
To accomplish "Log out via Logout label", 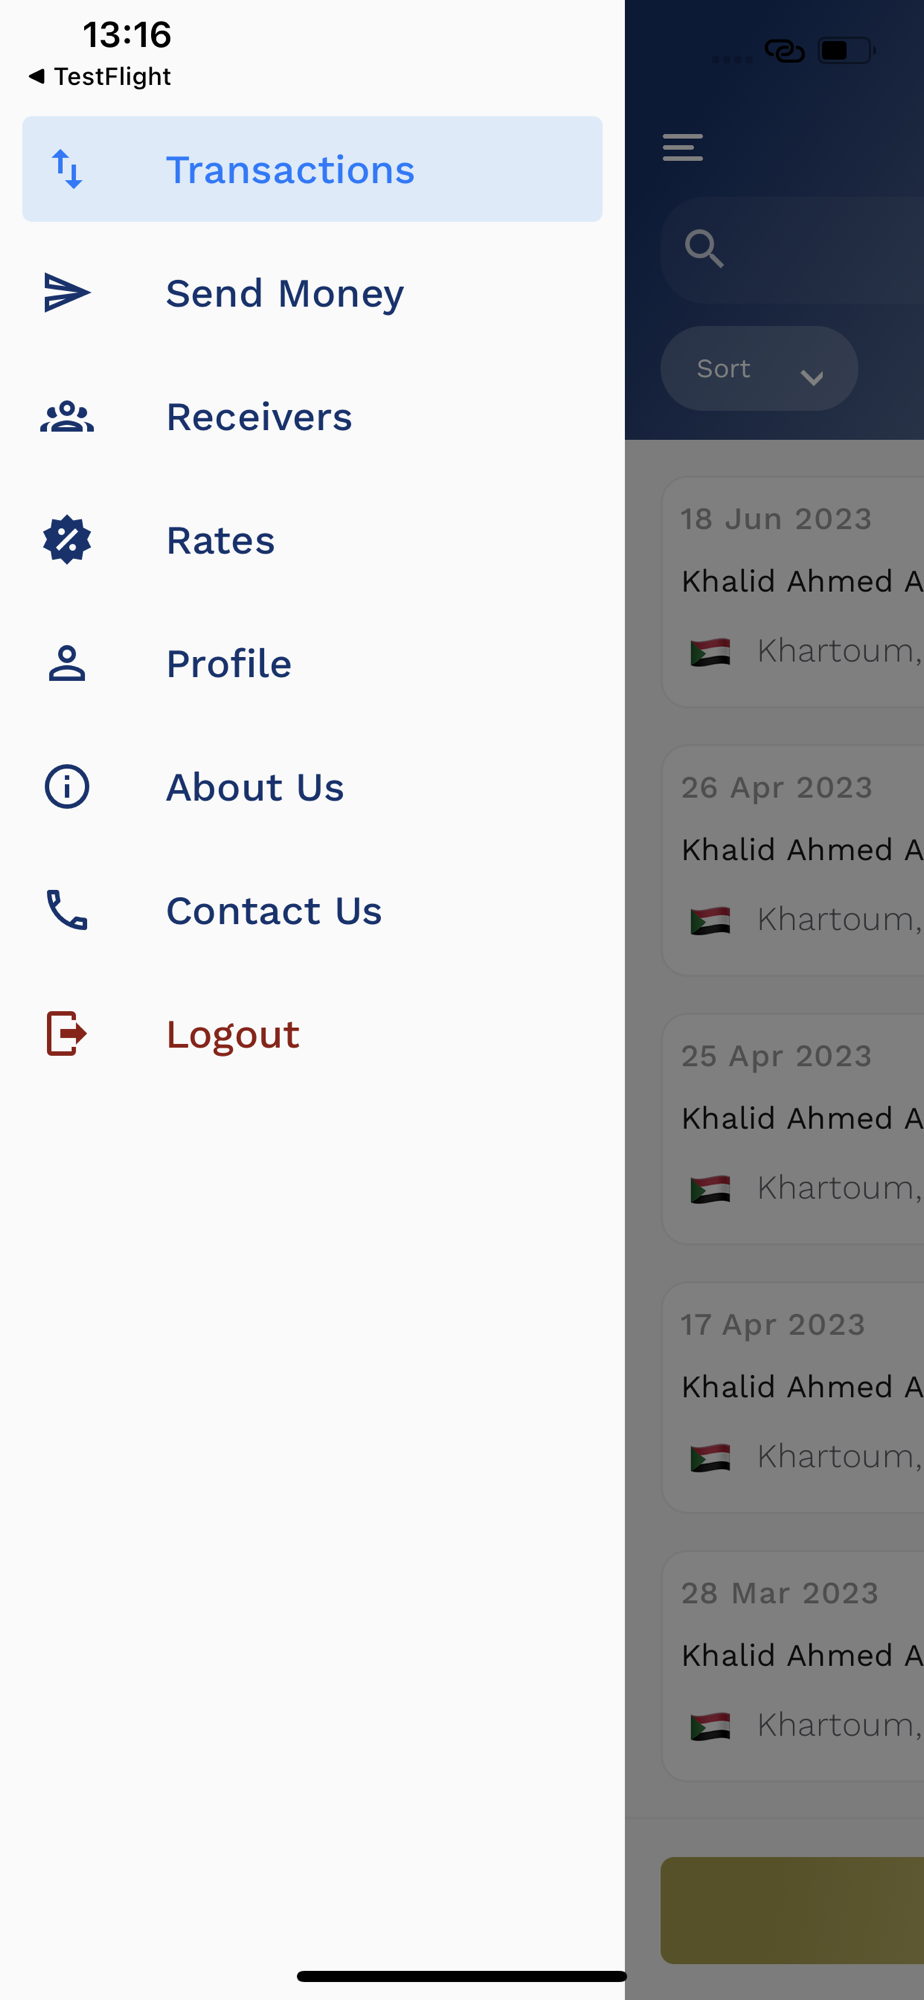I will tap(233, 1034).
